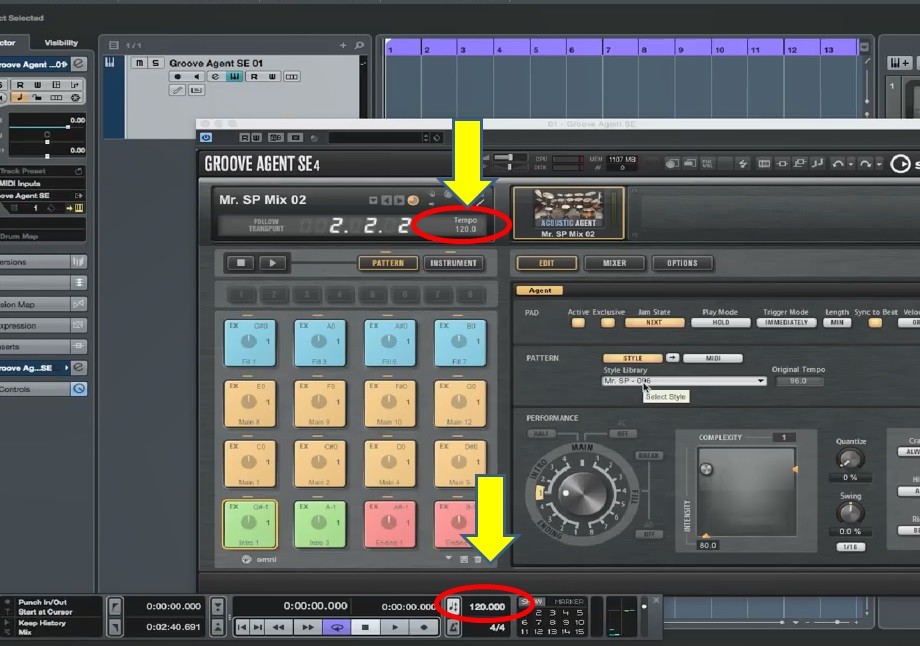Image resolution: width=920 pixels, height=646 pixels.
Task: Trigger the Ending 1 pattern pad
Action: (x=390, y=523)
